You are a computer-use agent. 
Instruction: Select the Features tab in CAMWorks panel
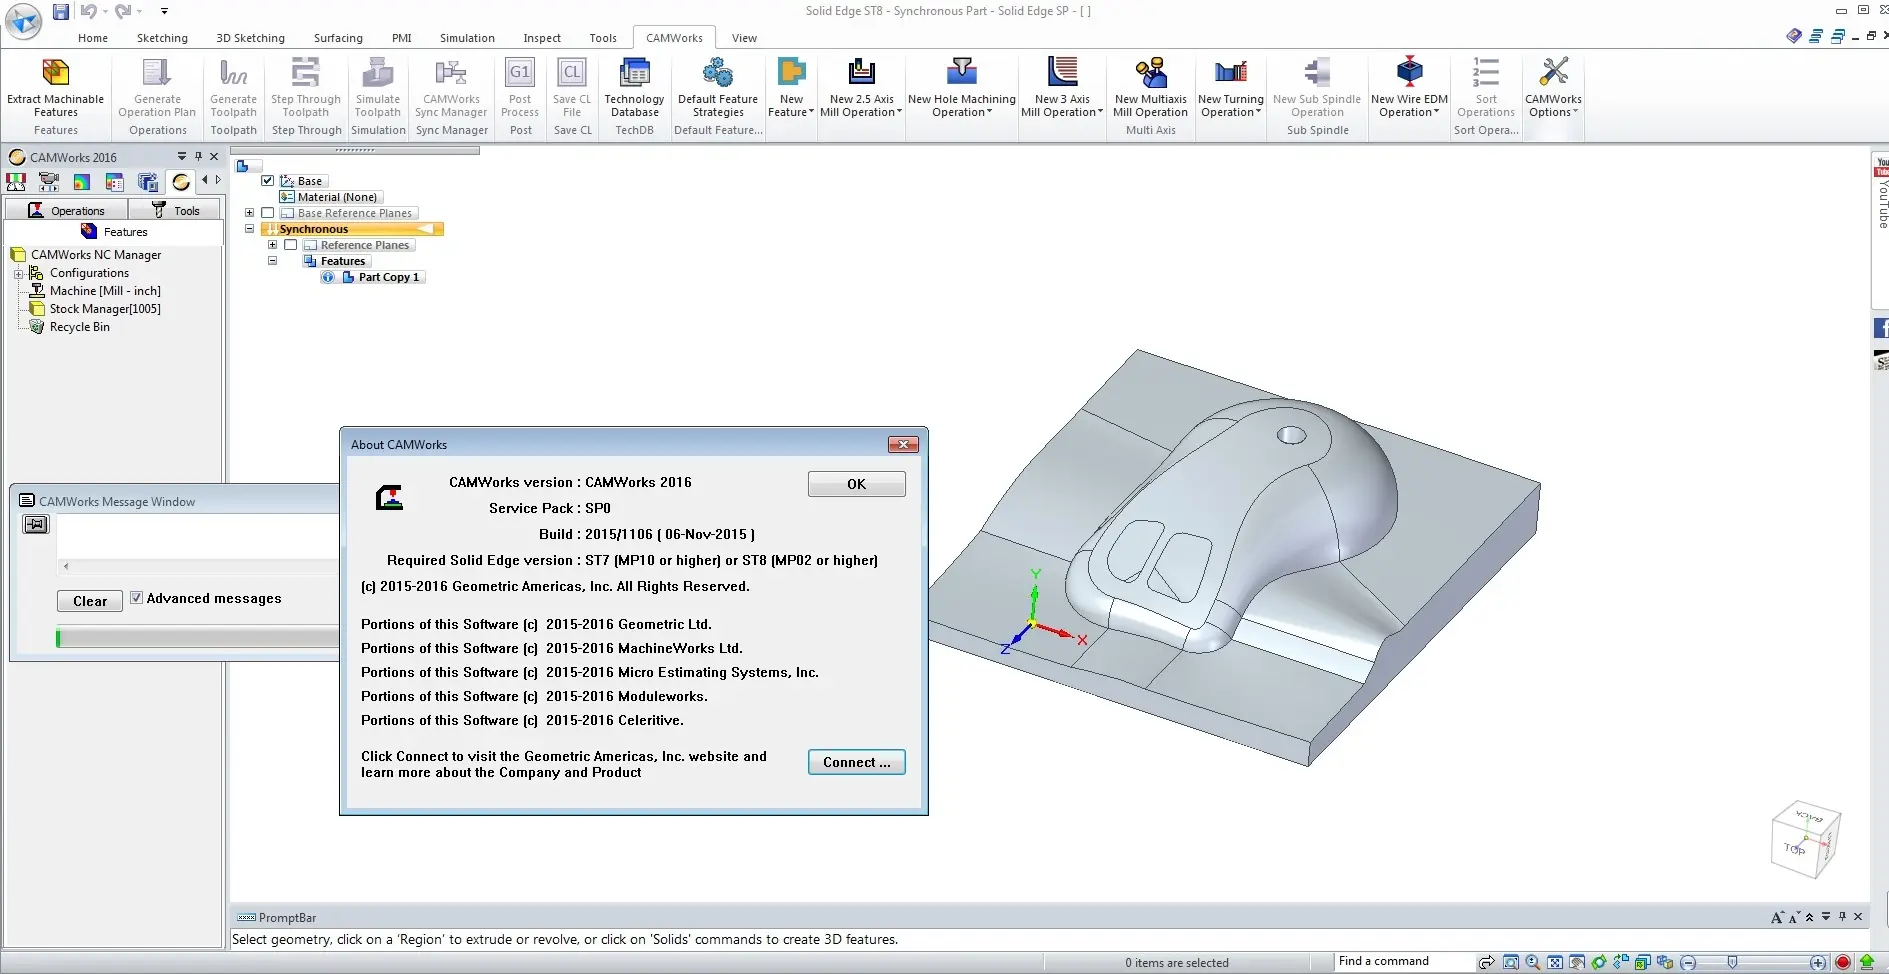pyautogui.click(x=114, y=232)
